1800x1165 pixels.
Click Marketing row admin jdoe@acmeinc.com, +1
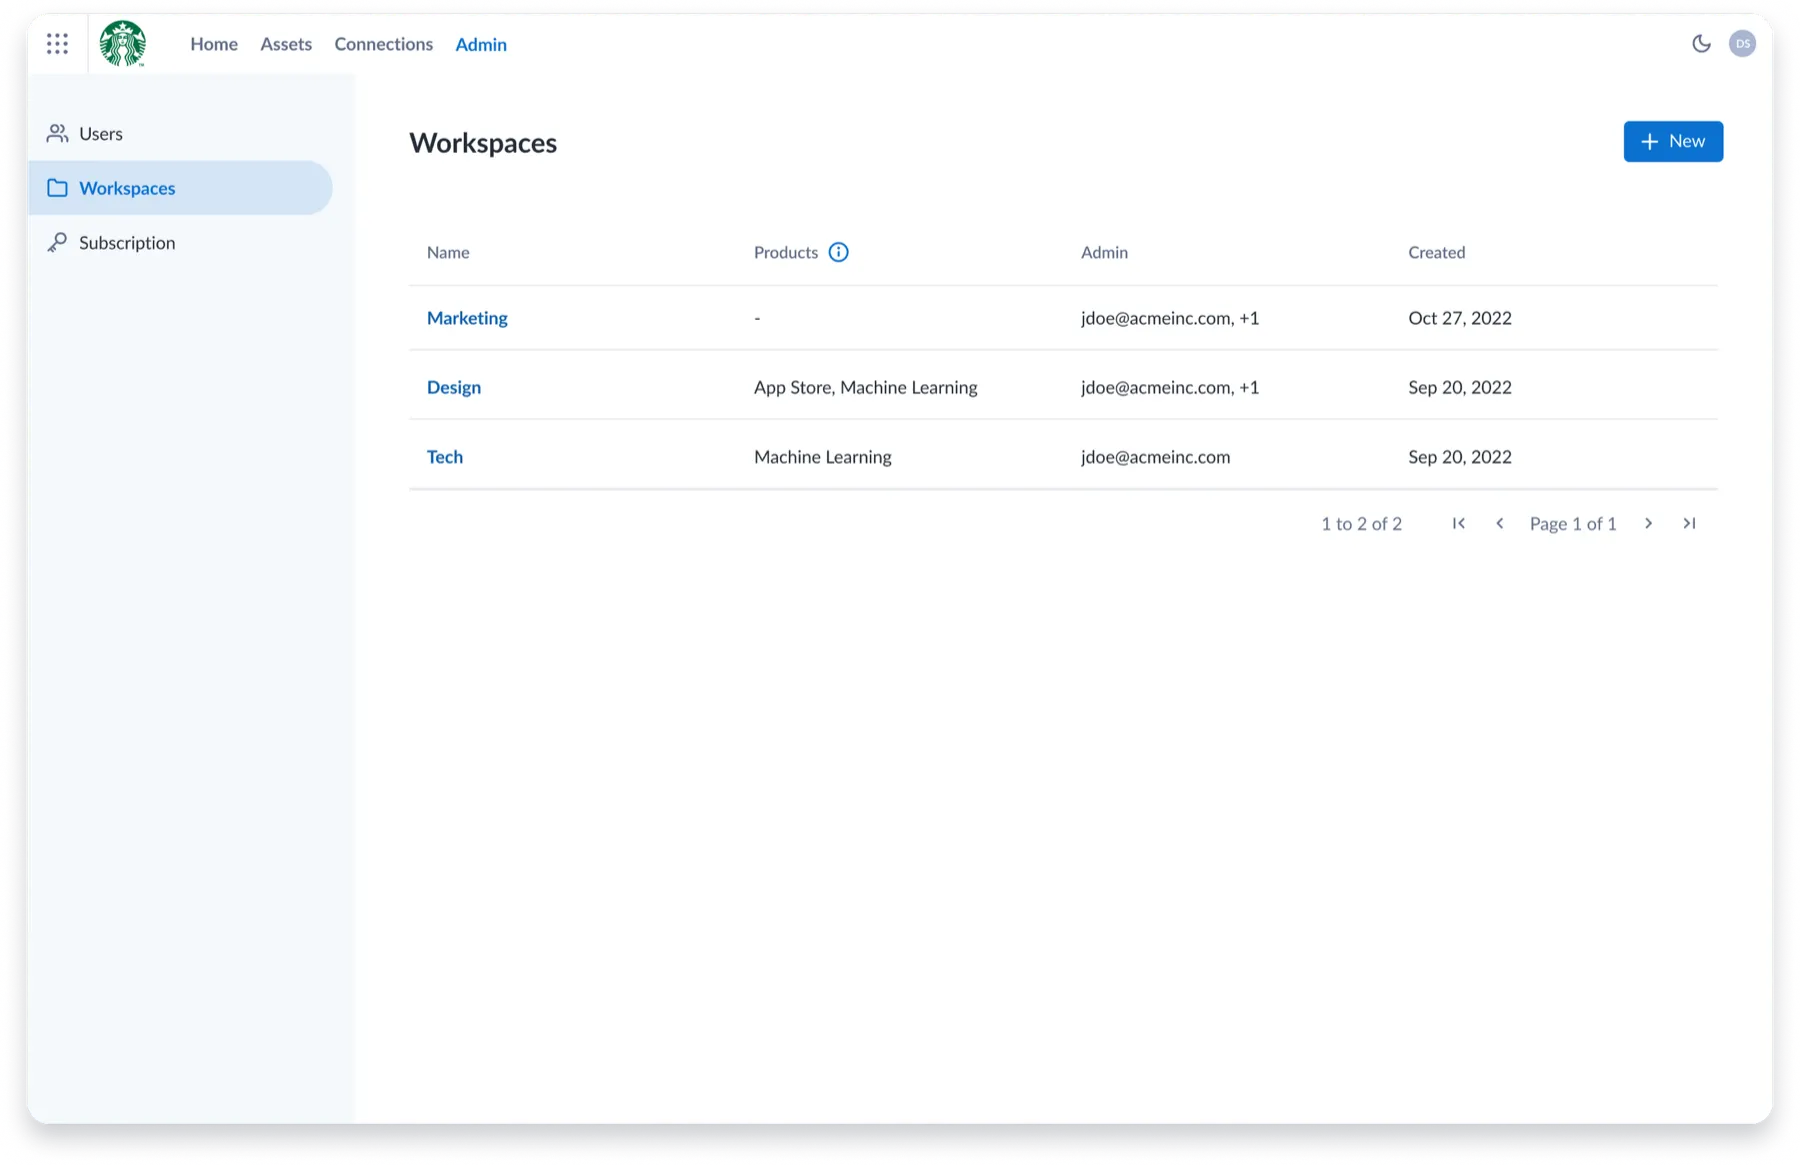[x=1170, y=318]
